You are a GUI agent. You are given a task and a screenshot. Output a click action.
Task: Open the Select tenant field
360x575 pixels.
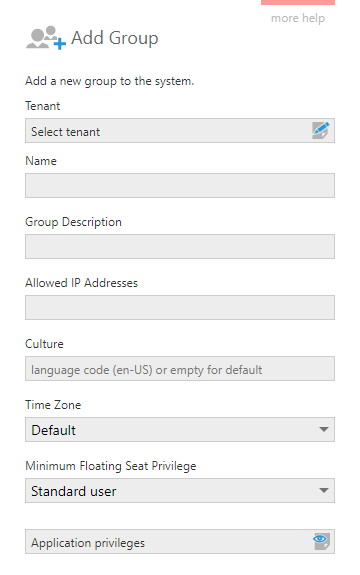pyautogui.click(x=180, y=131)
